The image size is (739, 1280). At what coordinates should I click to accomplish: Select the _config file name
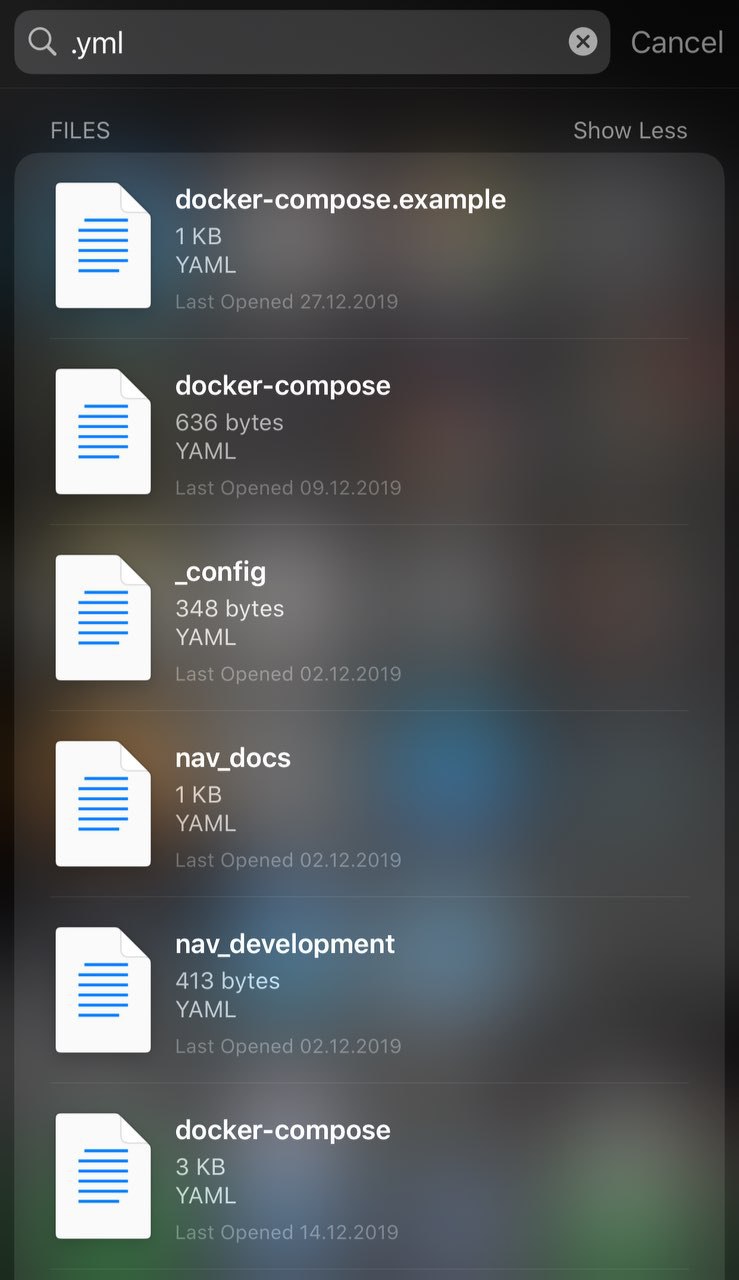(x=221, y=572)
